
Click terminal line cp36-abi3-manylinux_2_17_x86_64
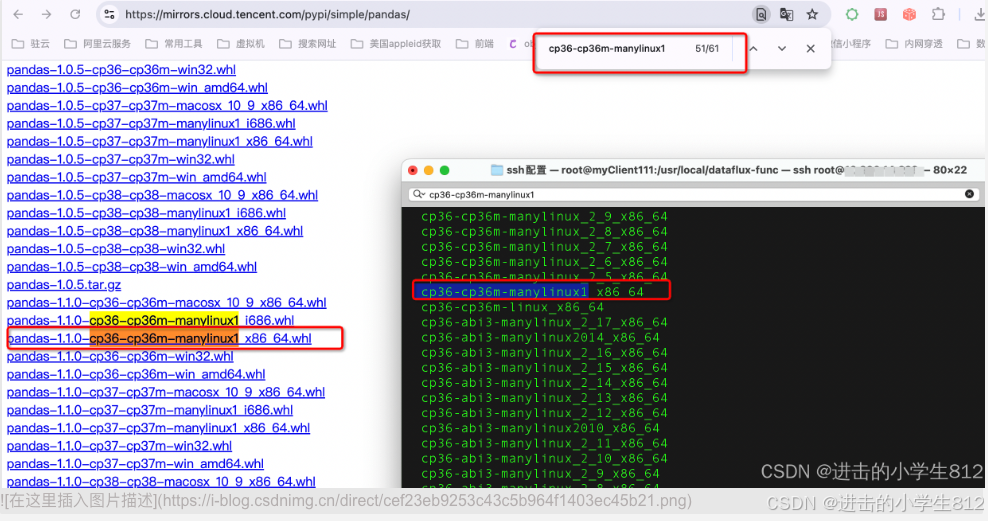coord(544,323)
